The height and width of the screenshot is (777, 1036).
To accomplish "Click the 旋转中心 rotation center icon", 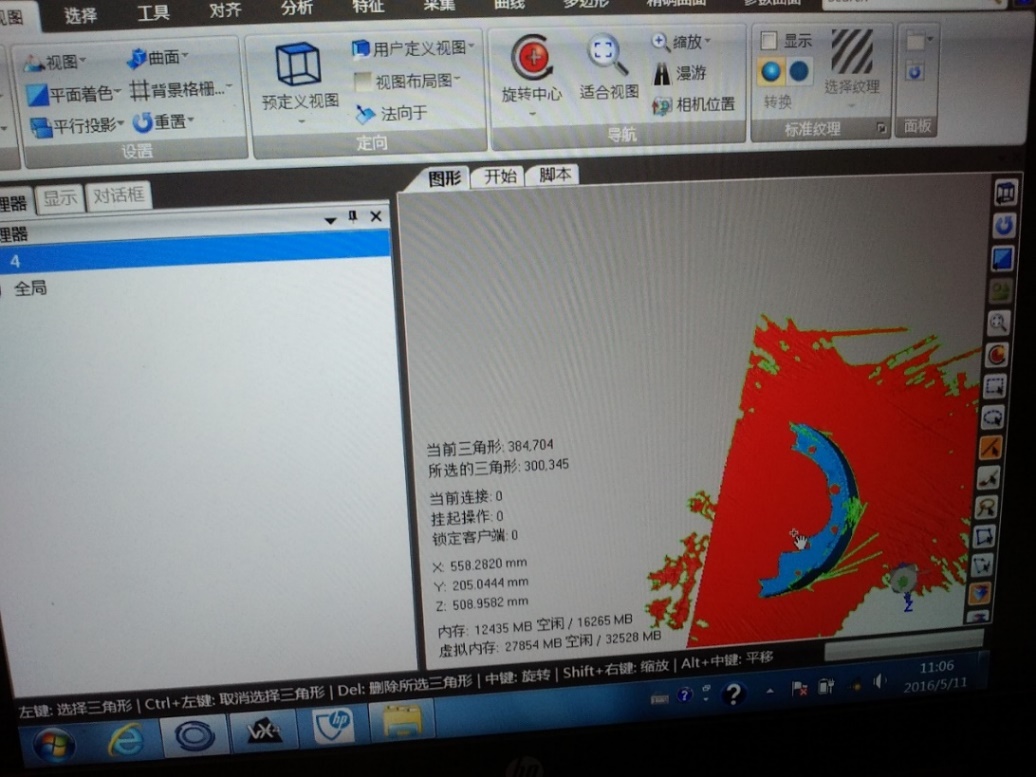I will [x=533, y=58].
